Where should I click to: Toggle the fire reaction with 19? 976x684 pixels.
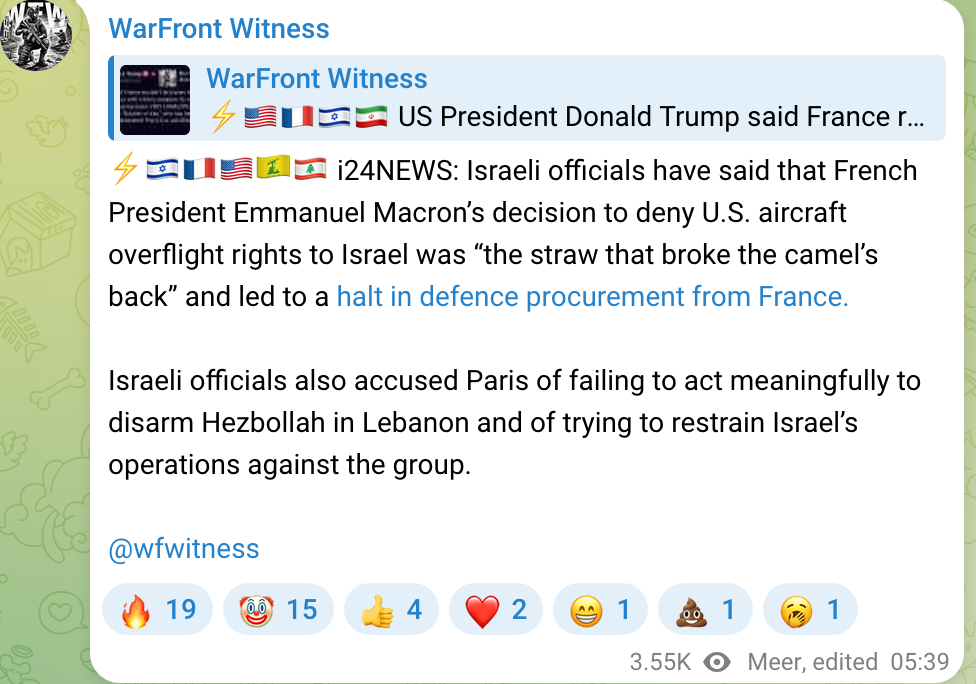tap(158, 609)
